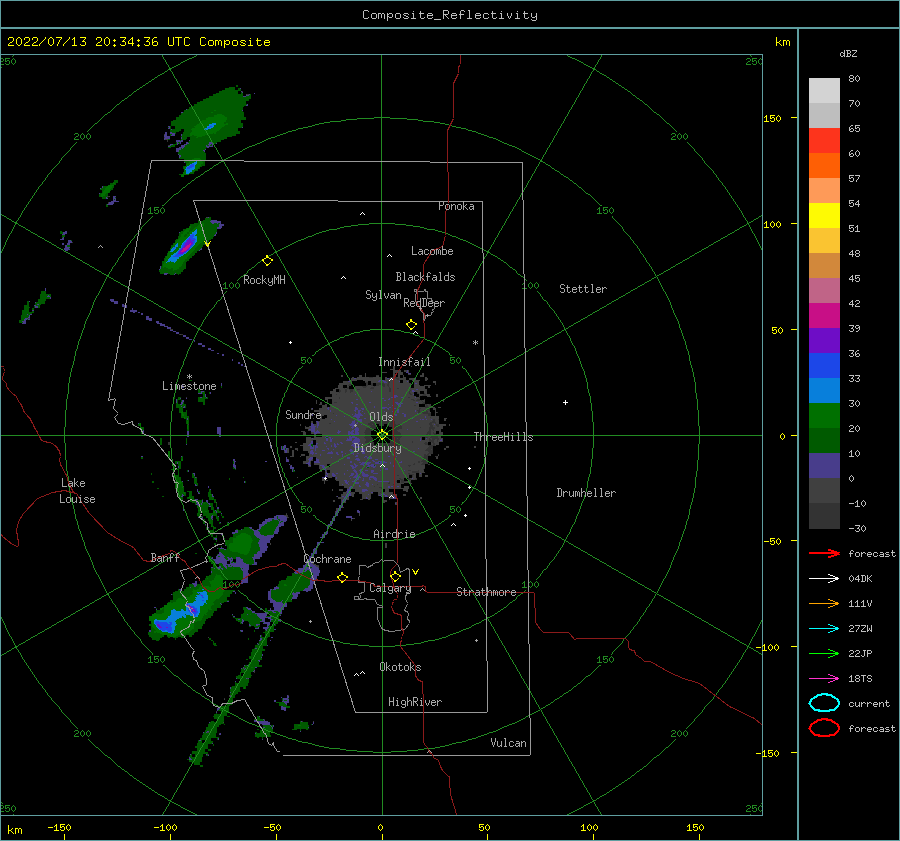Click the km unit label at top right

point(782,42)
